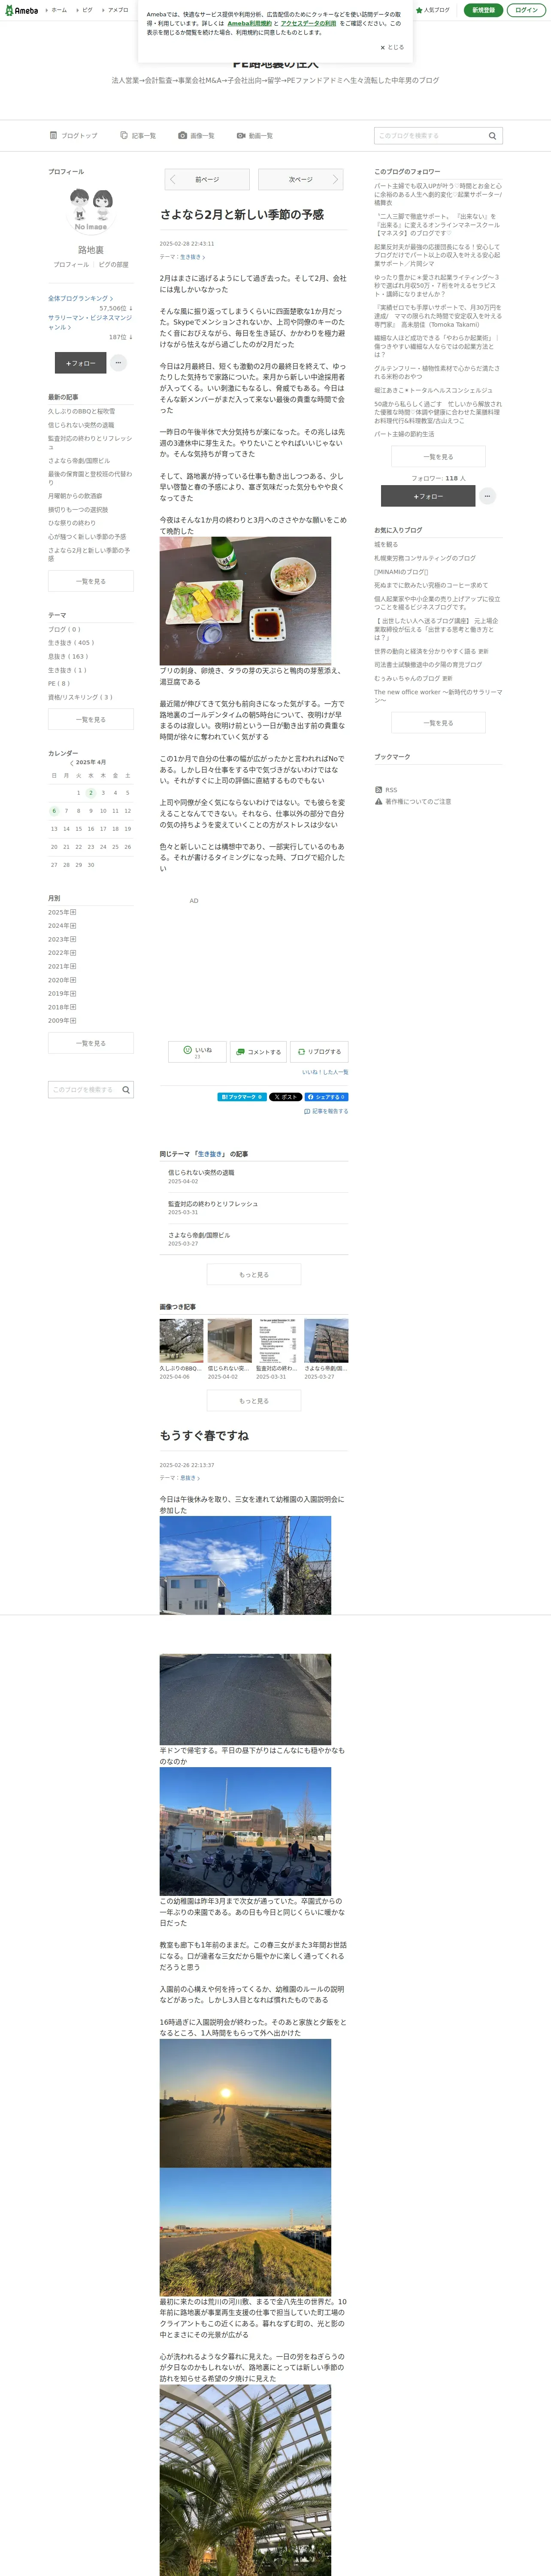Expand the 2025年 archive
Screen dimensions: 551x2576
coord(73,912)
